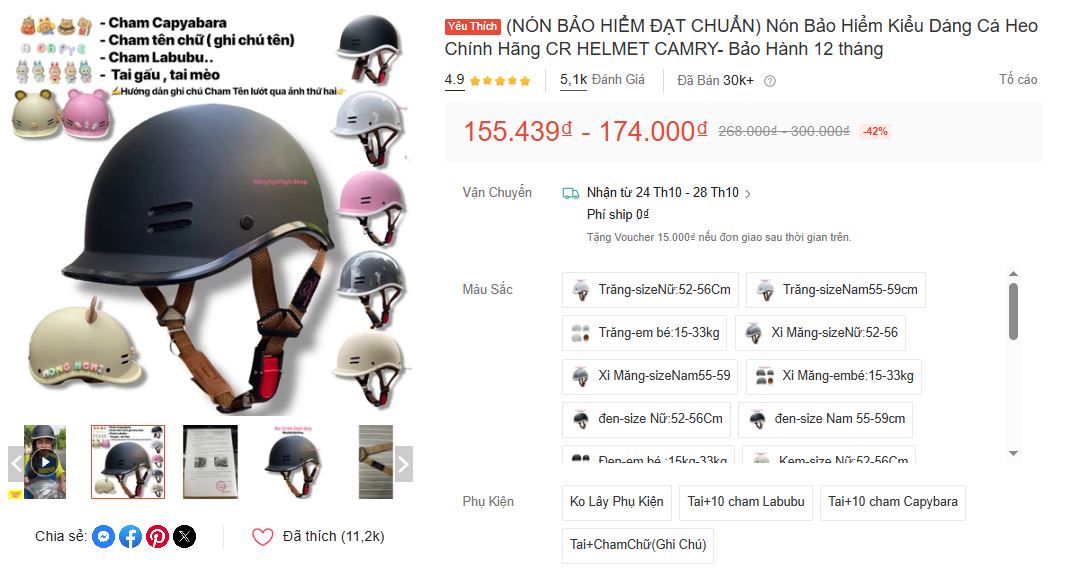The width and height of the screenshot is (1065, 576).
Task: Click the scrollbar down arrow in colors
Action: click(1013, 453)
